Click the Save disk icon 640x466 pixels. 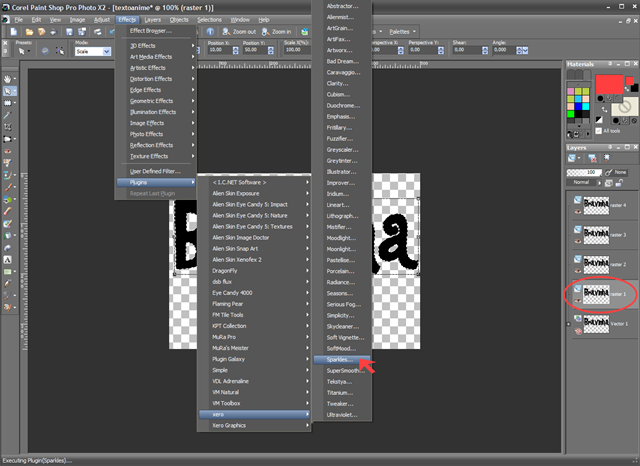69,31
